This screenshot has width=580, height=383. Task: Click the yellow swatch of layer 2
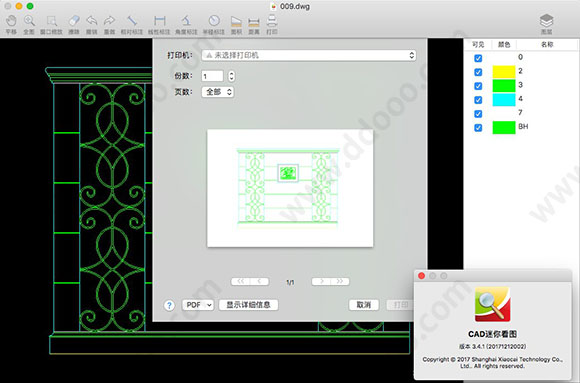504,72
